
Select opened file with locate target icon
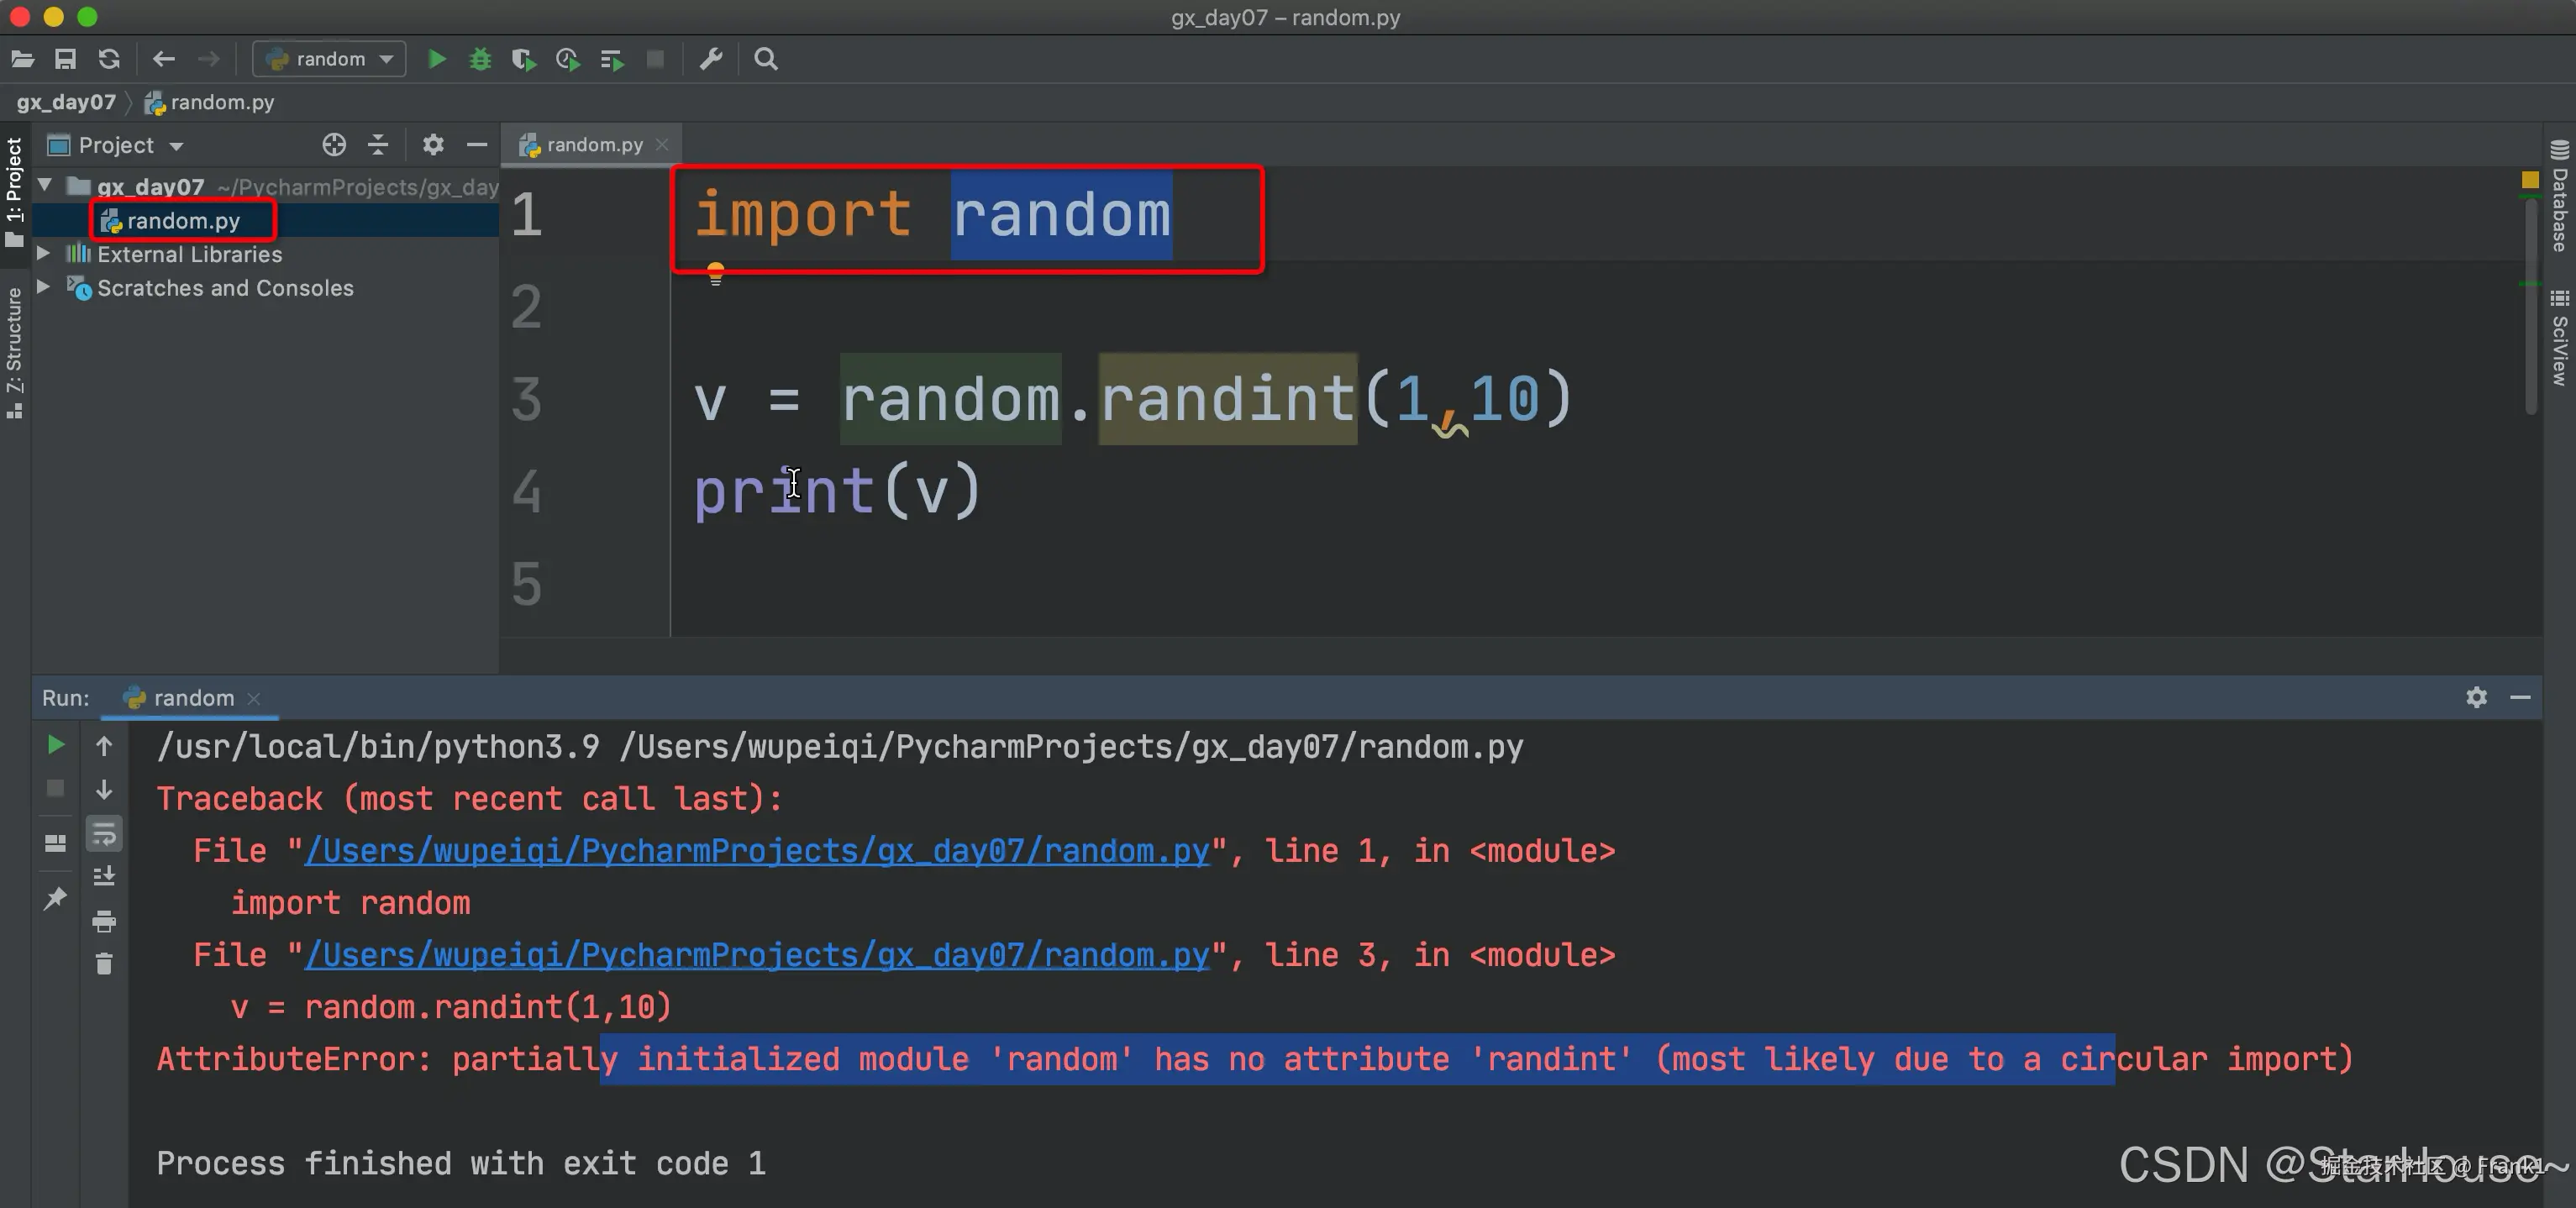pos(334,145)
